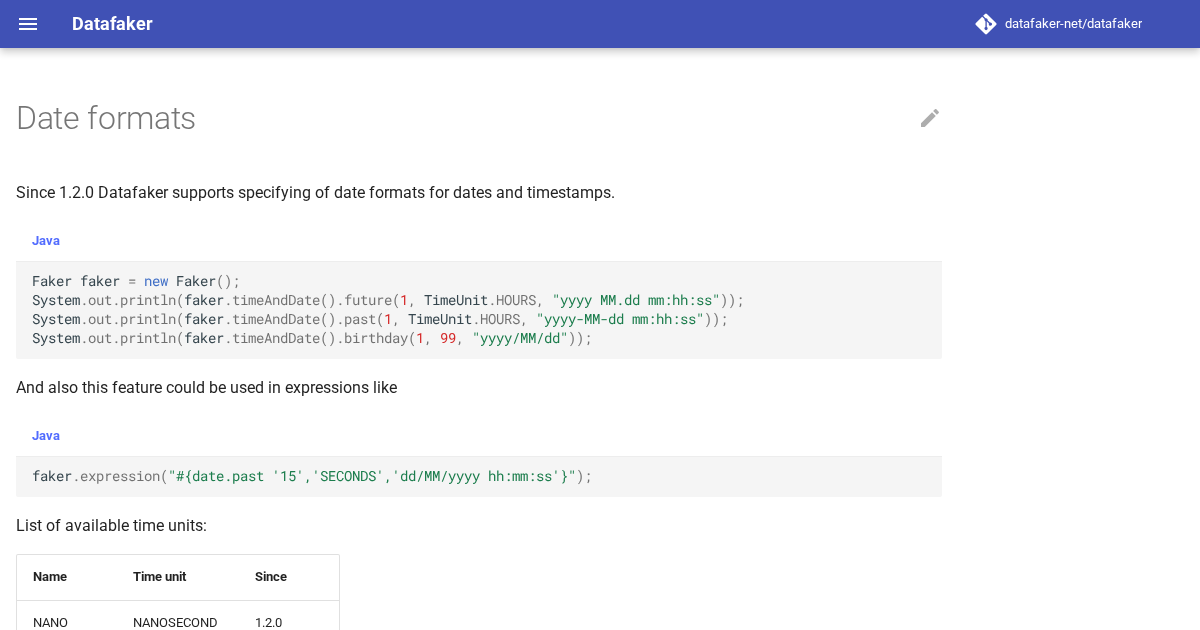Viewport: 1200px width, 630px height.
Task: Select the NANO cell in the table
Action: [51, 622]
